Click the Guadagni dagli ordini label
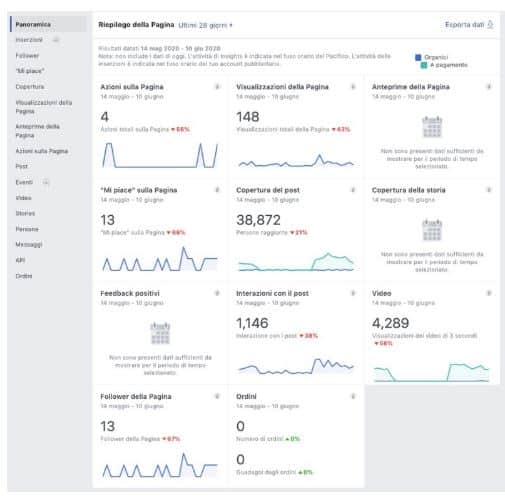 pos(266,472)
